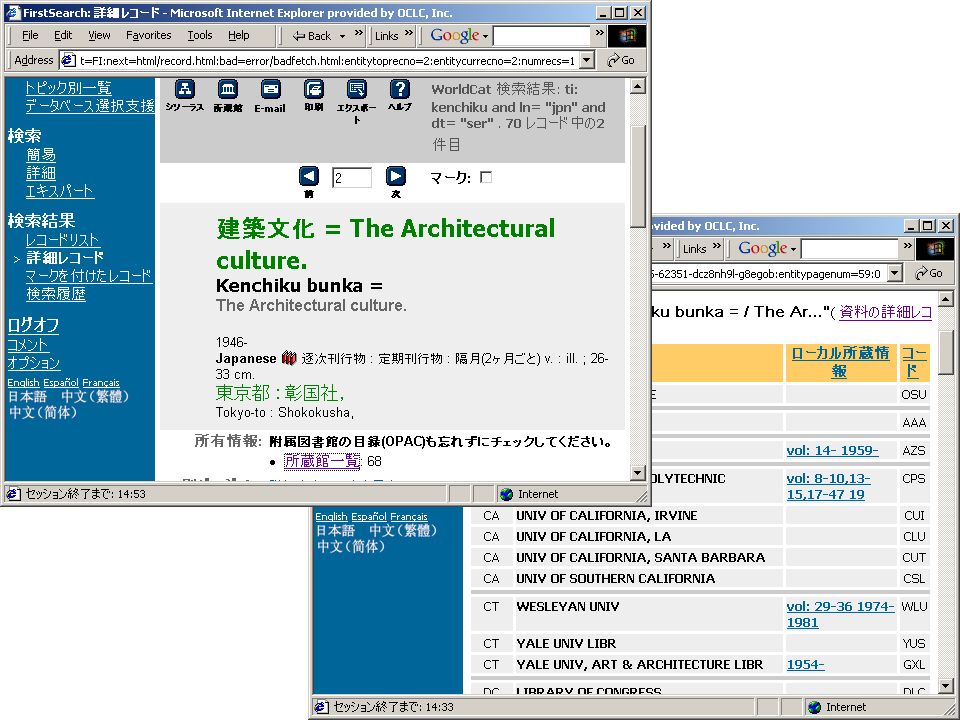Go to previous record with left arrow
Image resolution: width=960 pixels, height=720 pixels.
(x=309, y=176)
